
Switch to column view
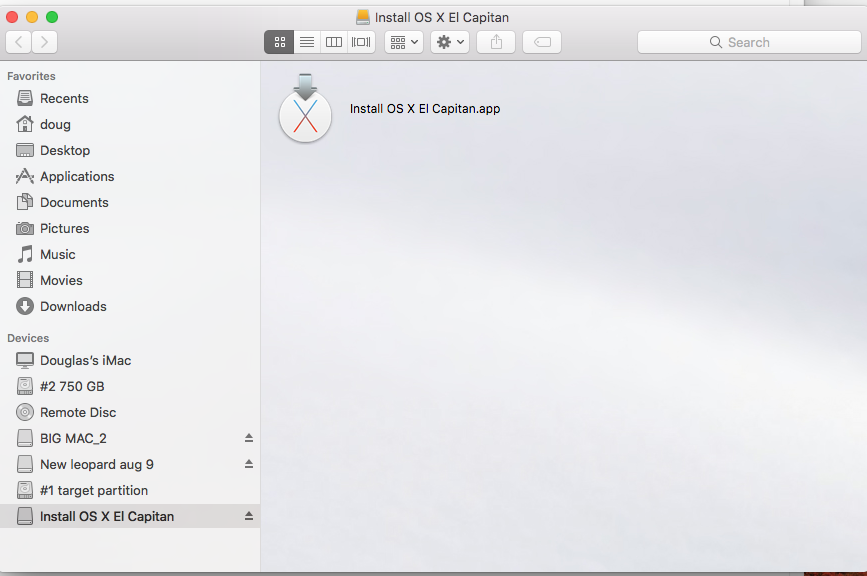334,42
